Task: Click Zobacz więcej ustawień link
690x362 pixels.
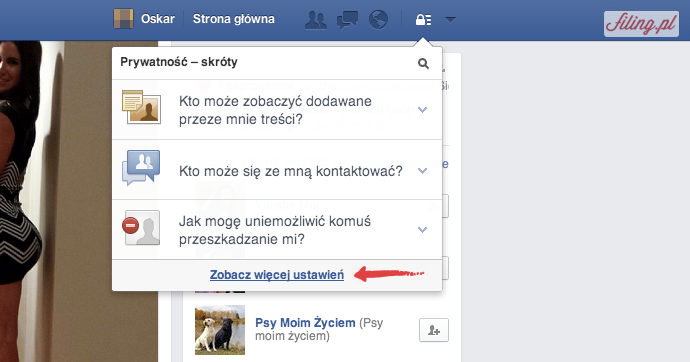Action: point(277,275)
